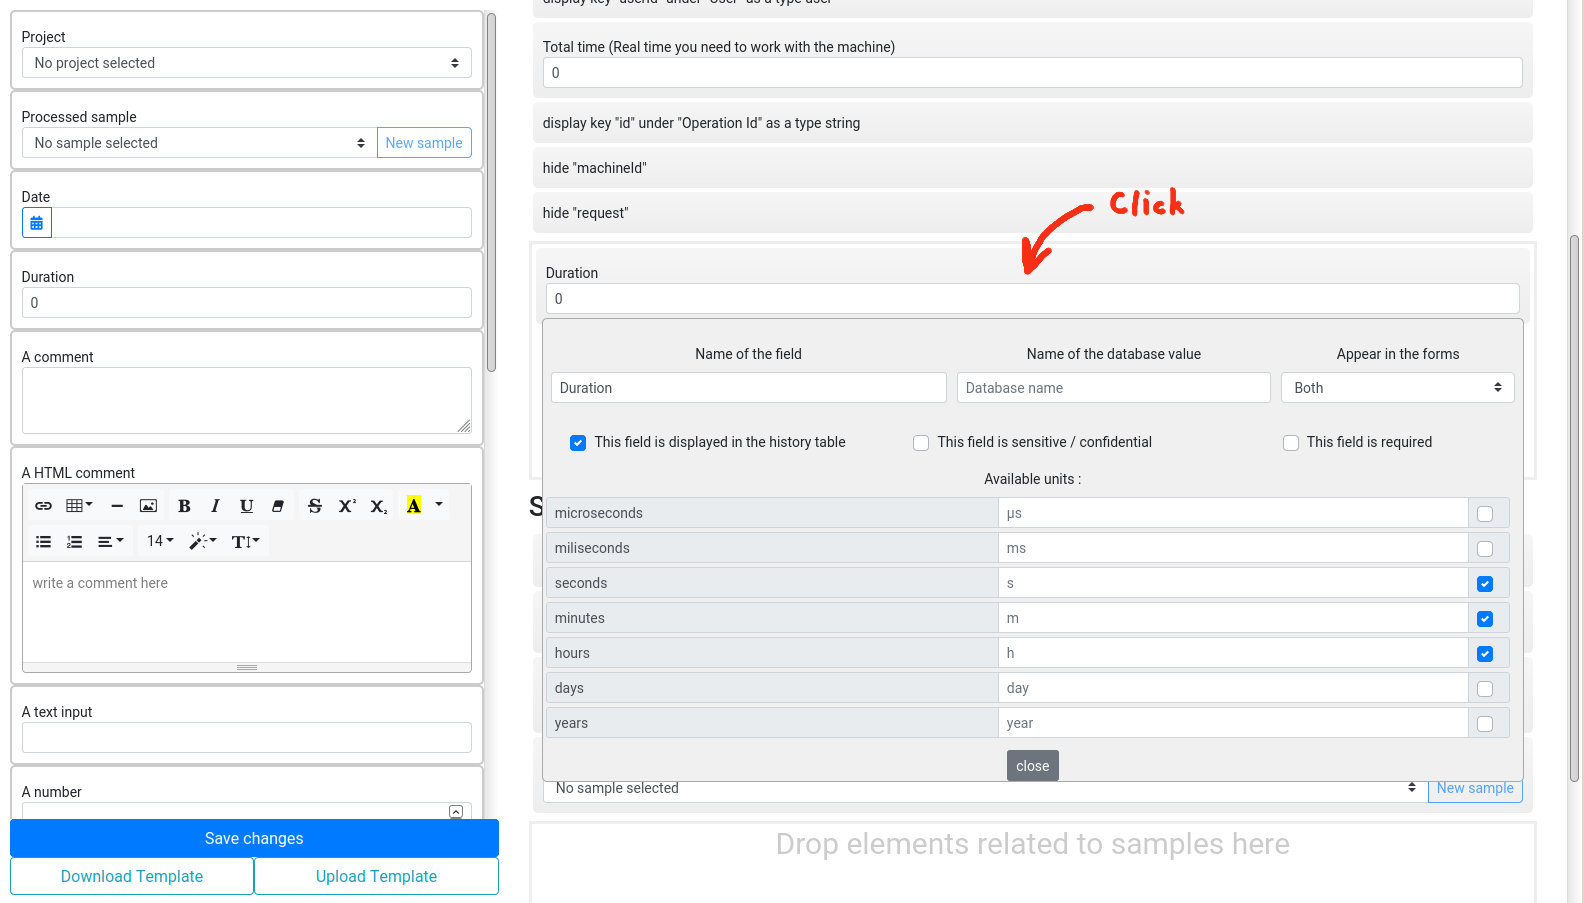The width and height of the screenshot is (1584, 903).
Task: Apply italic formatting in the editor
Action: click(x=215, y=506)
